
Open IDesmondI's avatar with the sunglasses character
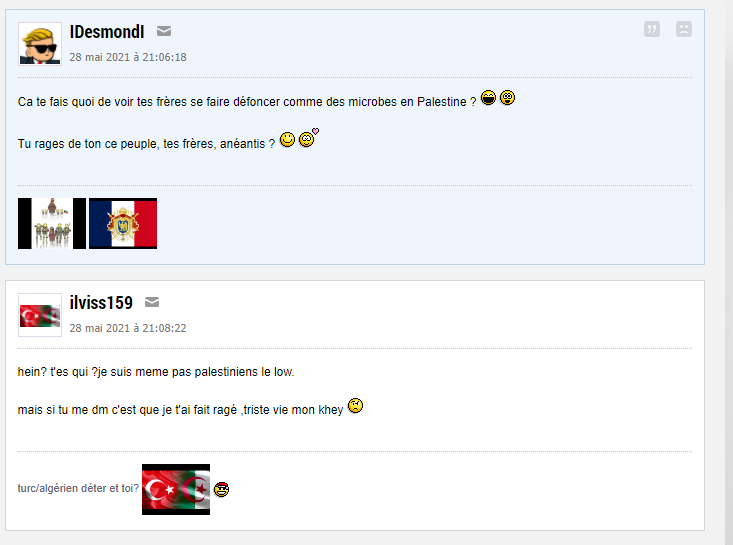40,44
